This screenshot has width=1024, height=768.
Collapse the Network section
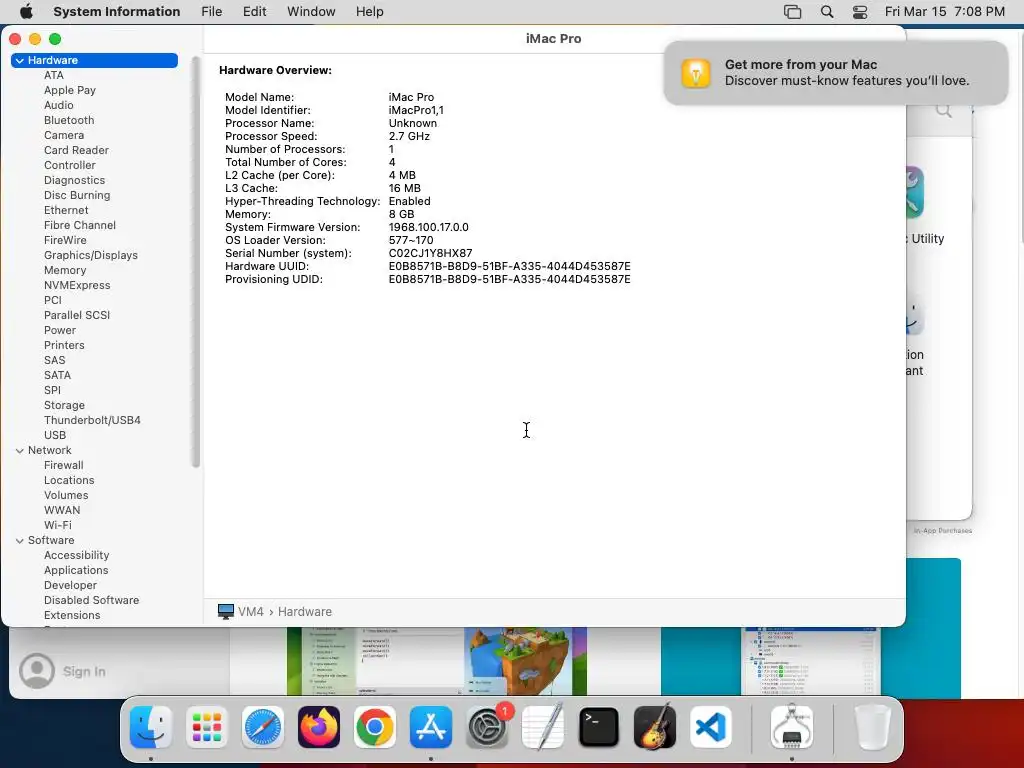point(20,451)
